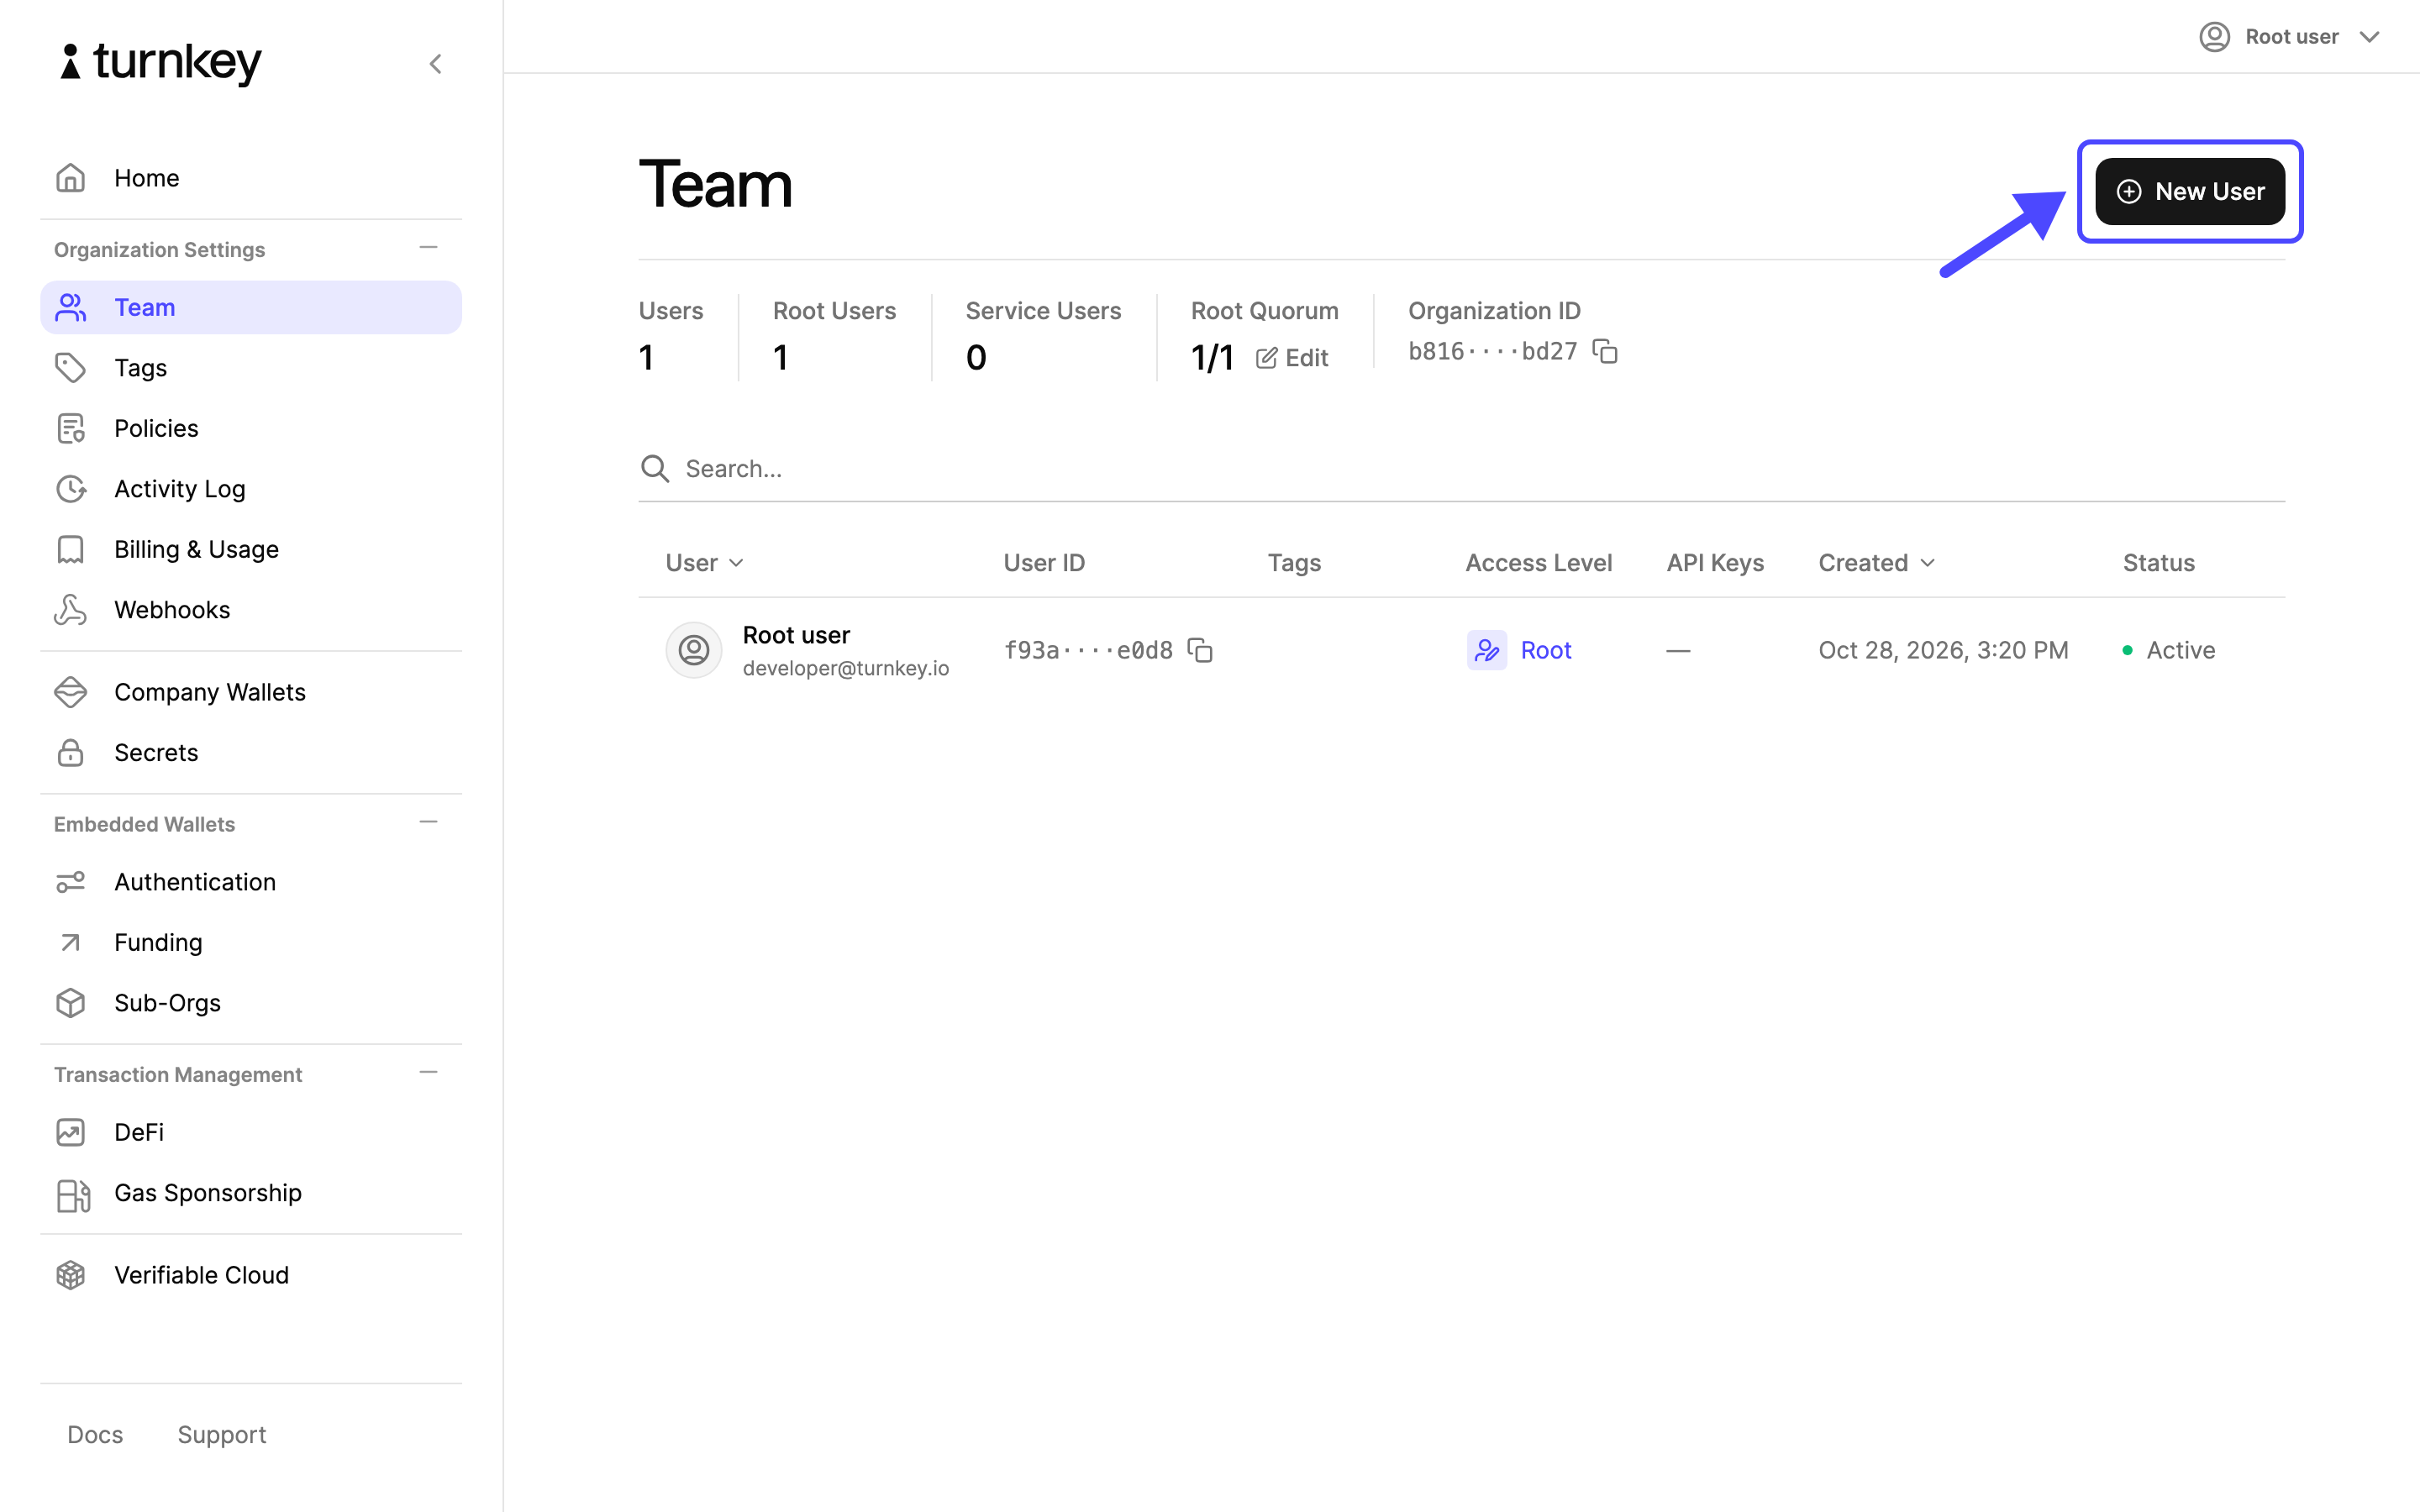Copy the Root user's User ID
2420x1512 pixels.
click(x=1200, y=650)
